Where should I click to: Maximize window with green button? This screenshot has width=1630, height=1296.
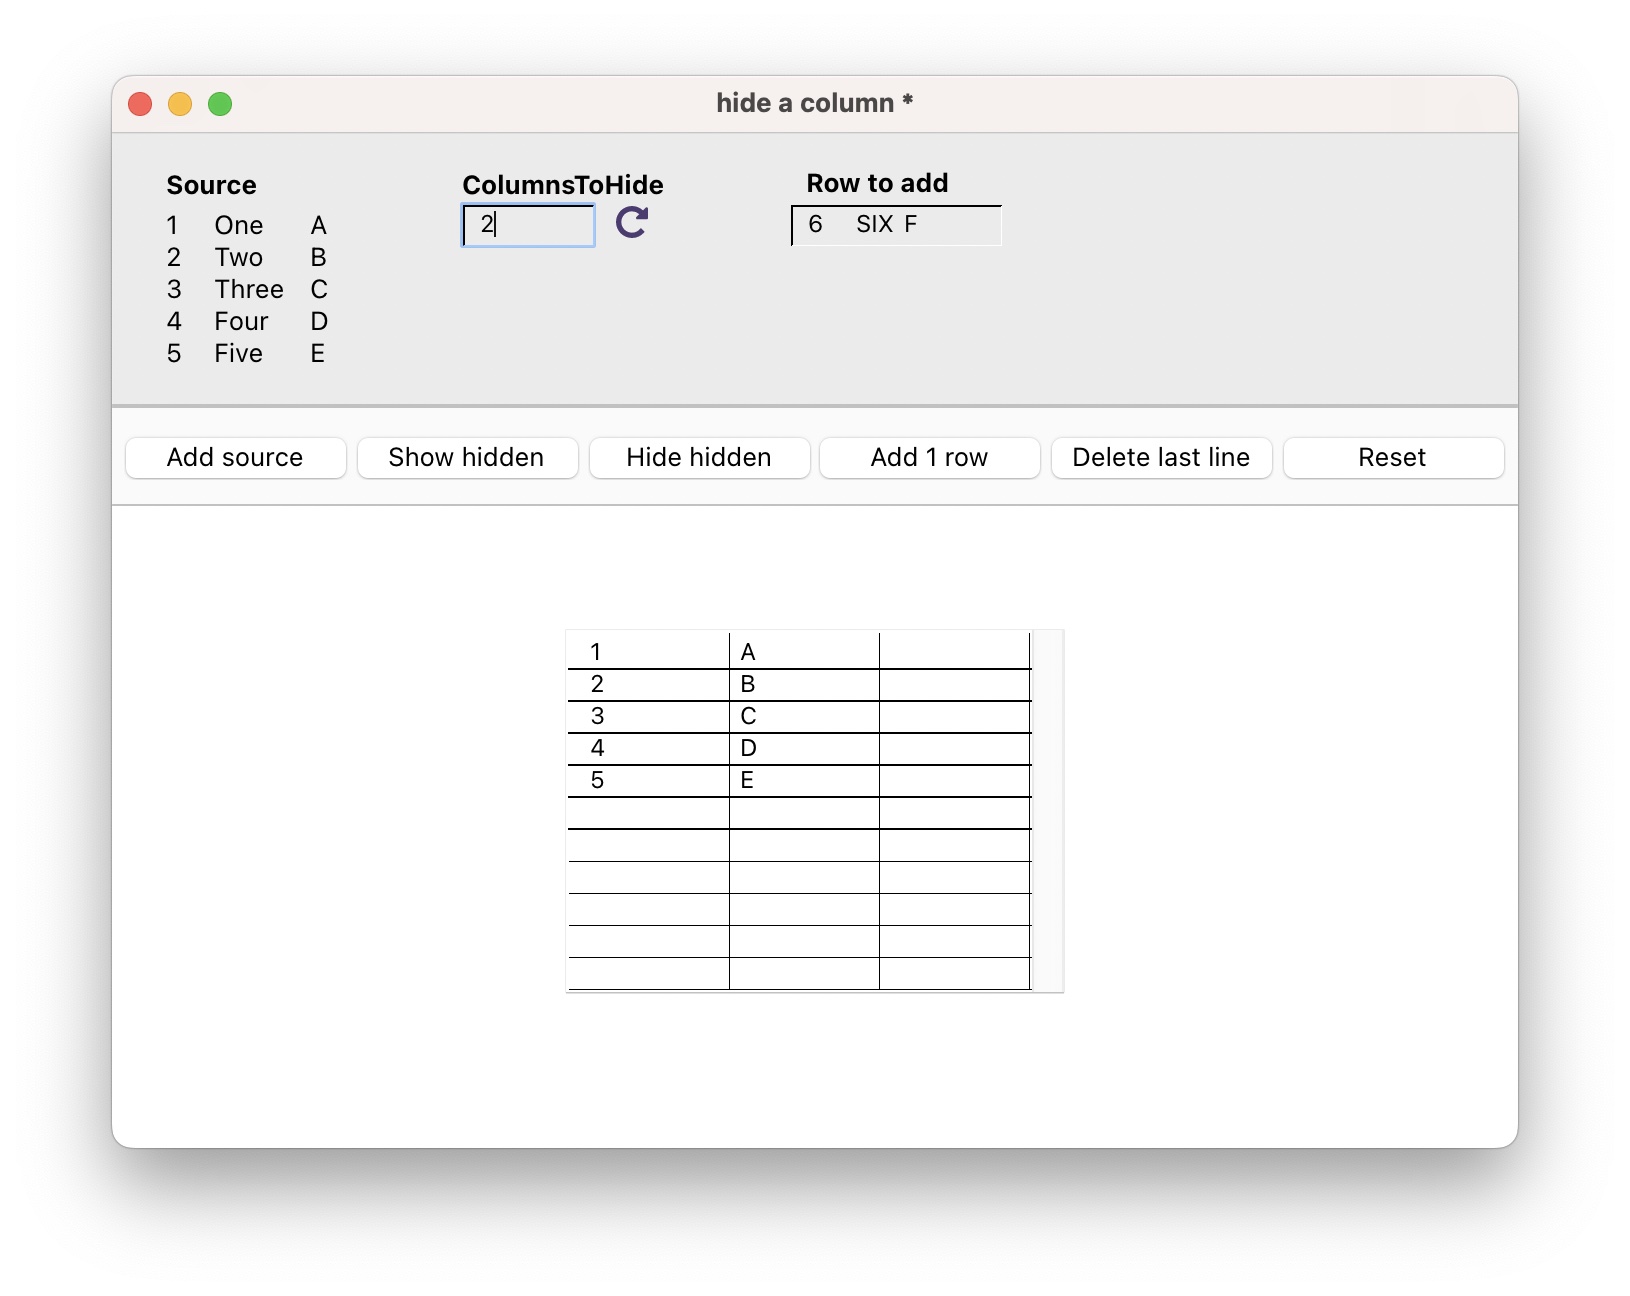pyautogui.click(x=220, y=104)
